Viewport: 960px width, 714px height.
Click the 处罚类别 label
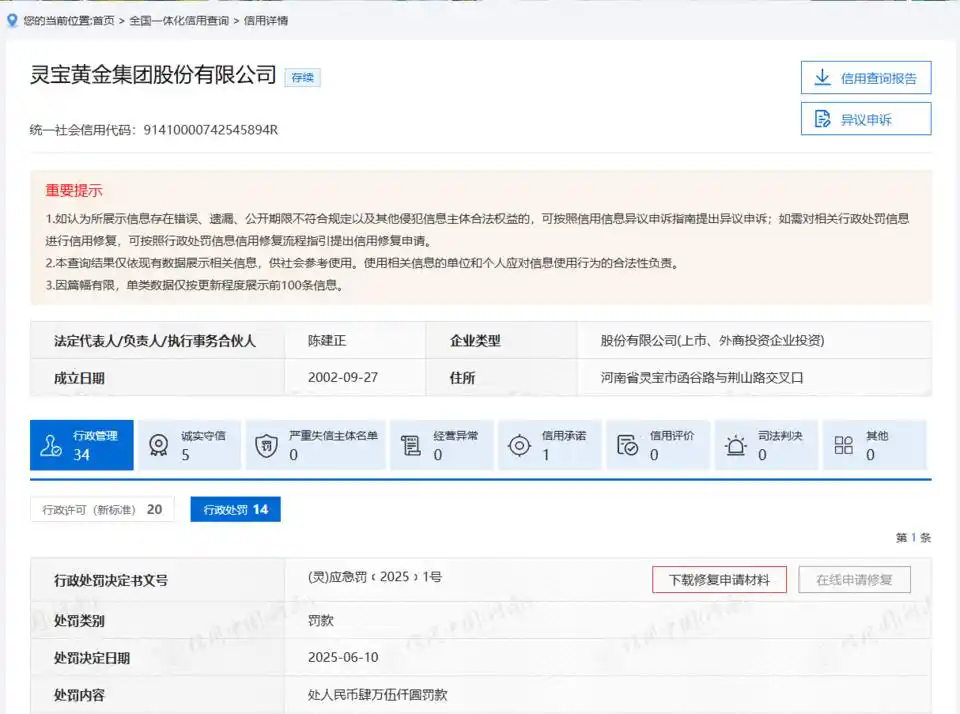pyautogui.click(x=79, y=621)
